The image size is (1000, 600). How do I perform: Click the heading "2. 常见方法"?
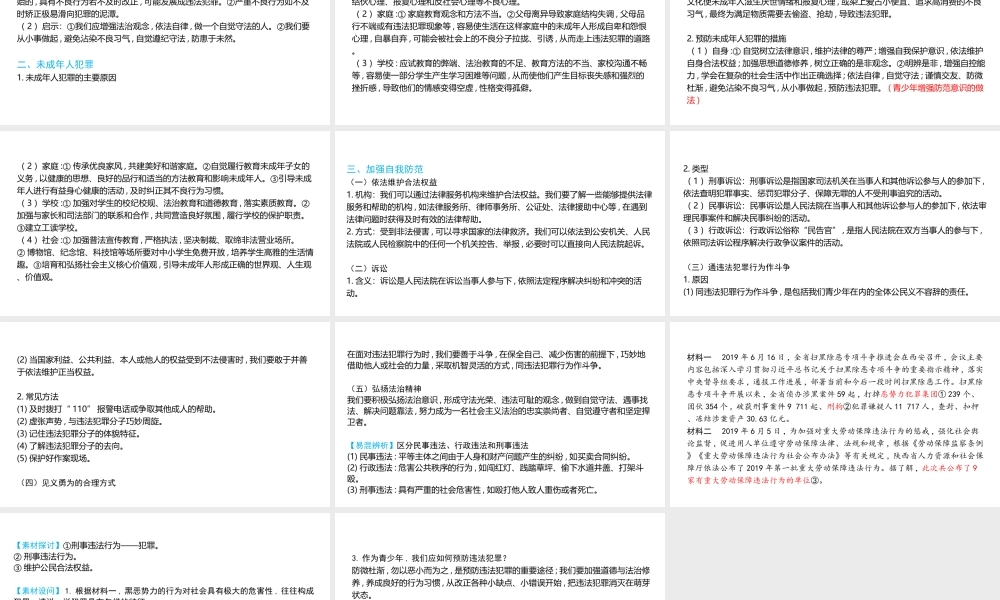coord(38,397)
